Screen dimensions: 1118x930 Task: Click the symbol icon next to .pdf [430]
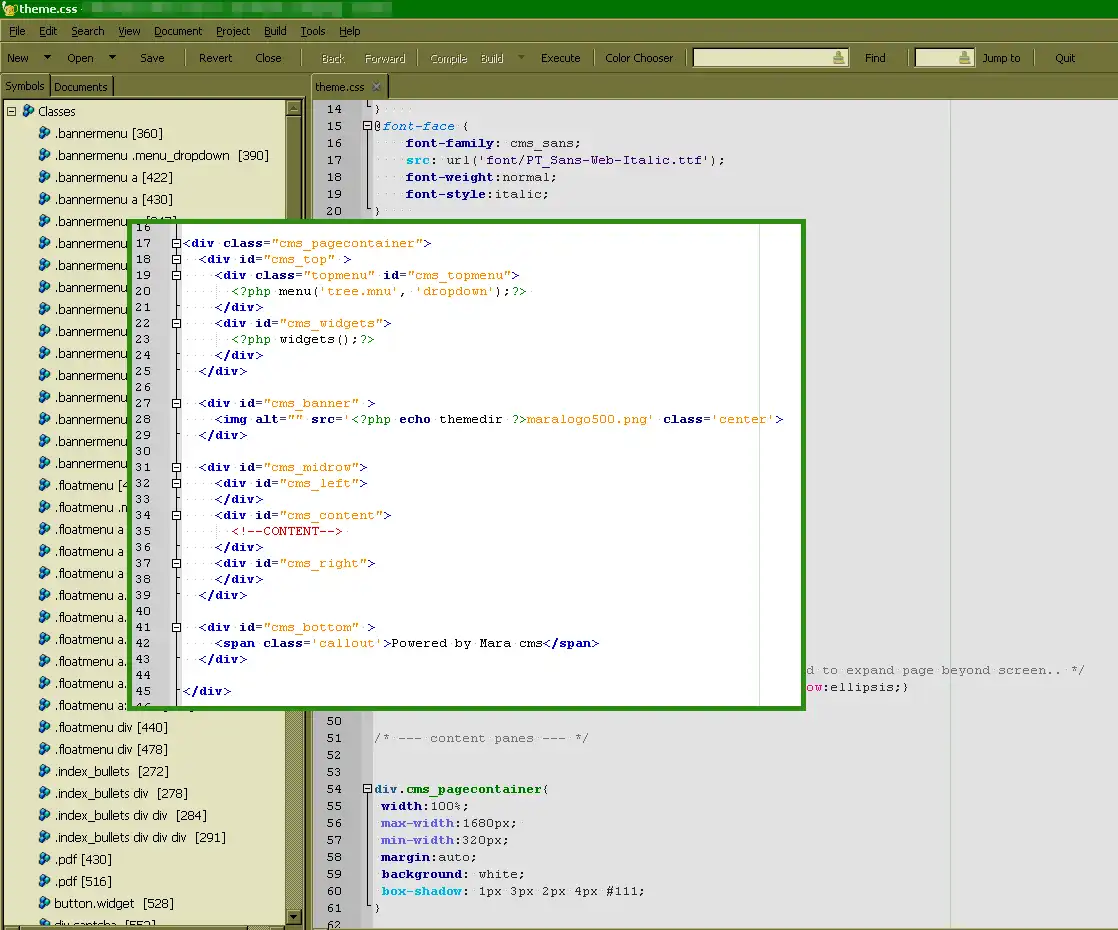click(x=44, y=859)
